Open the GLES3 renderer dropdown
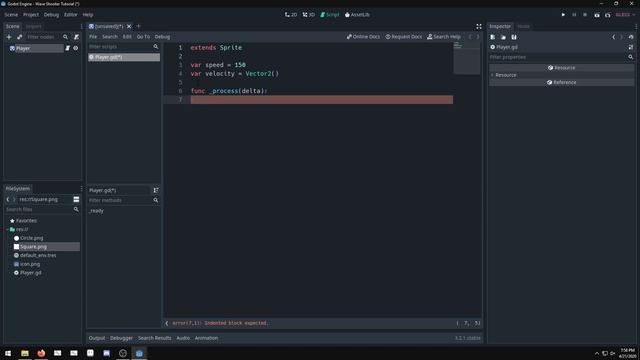The width and height of the screenshot is (640, 360). pyautogui.click(x=625, y=15)
